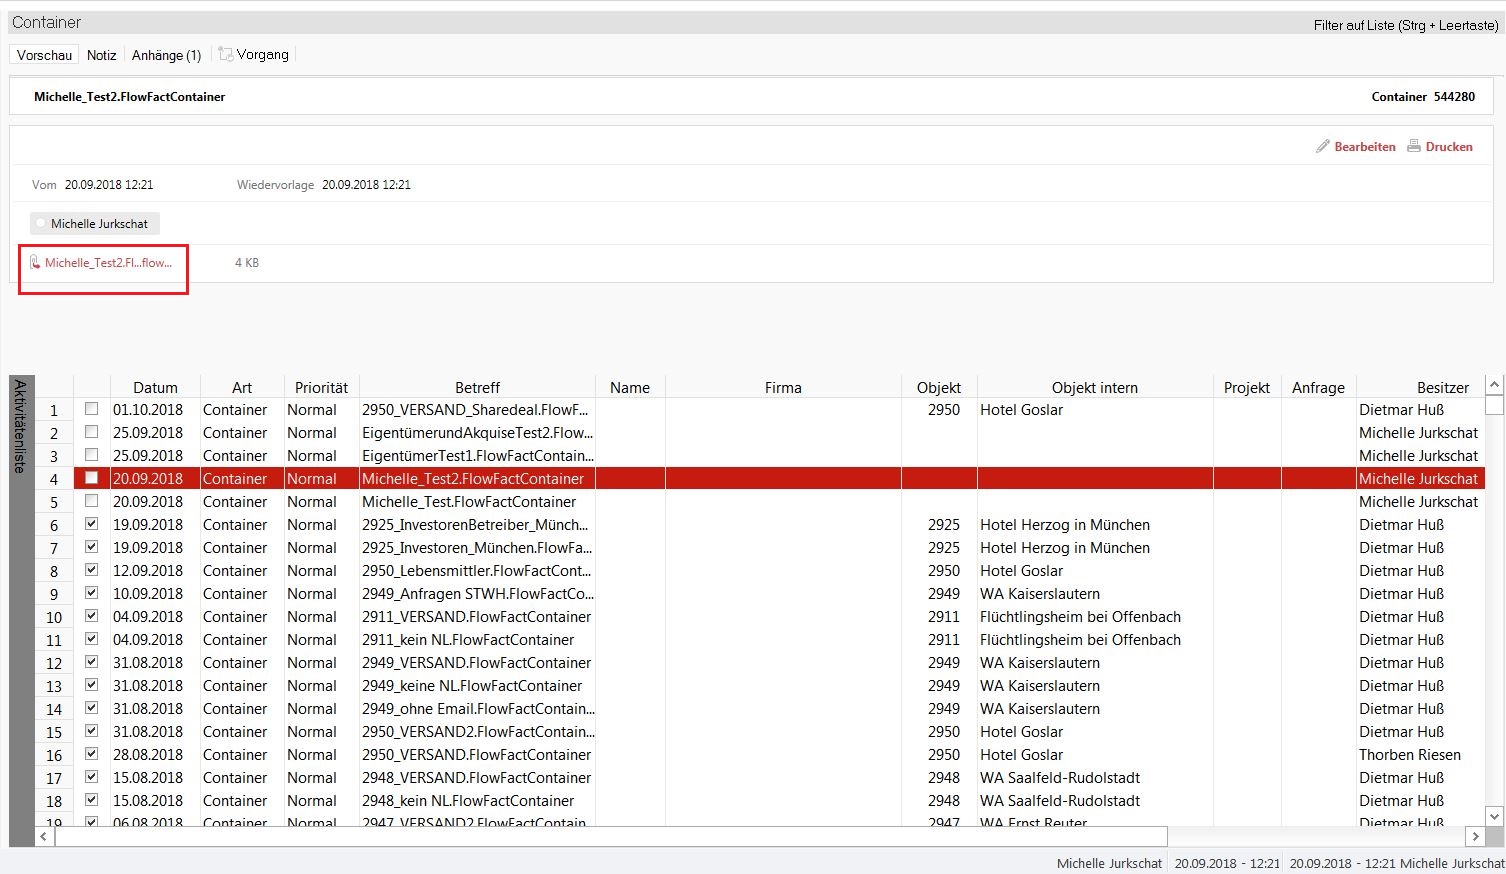
Task: Sort list by Betreff column header
Action: pyautogui.click(x=477, y=387)
